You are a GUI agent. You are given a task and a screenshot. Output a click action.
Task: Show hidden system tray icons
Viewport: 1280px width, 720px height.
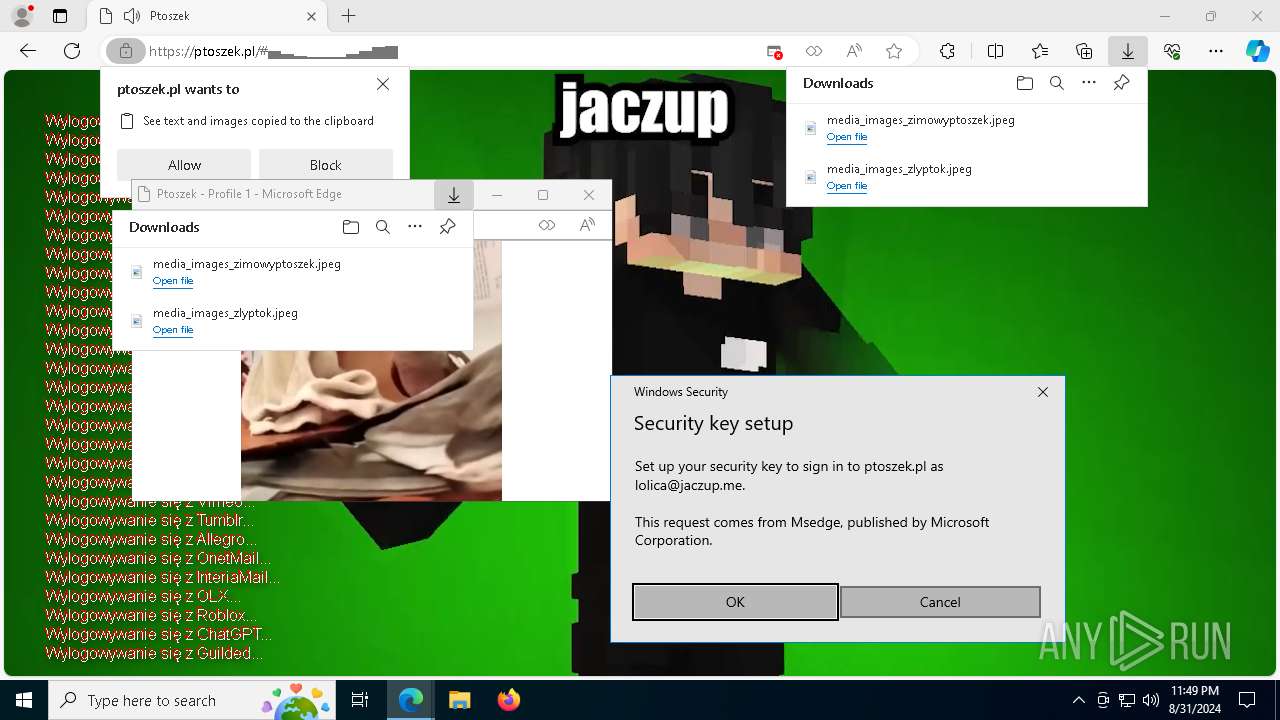(x=1078, y=700)
